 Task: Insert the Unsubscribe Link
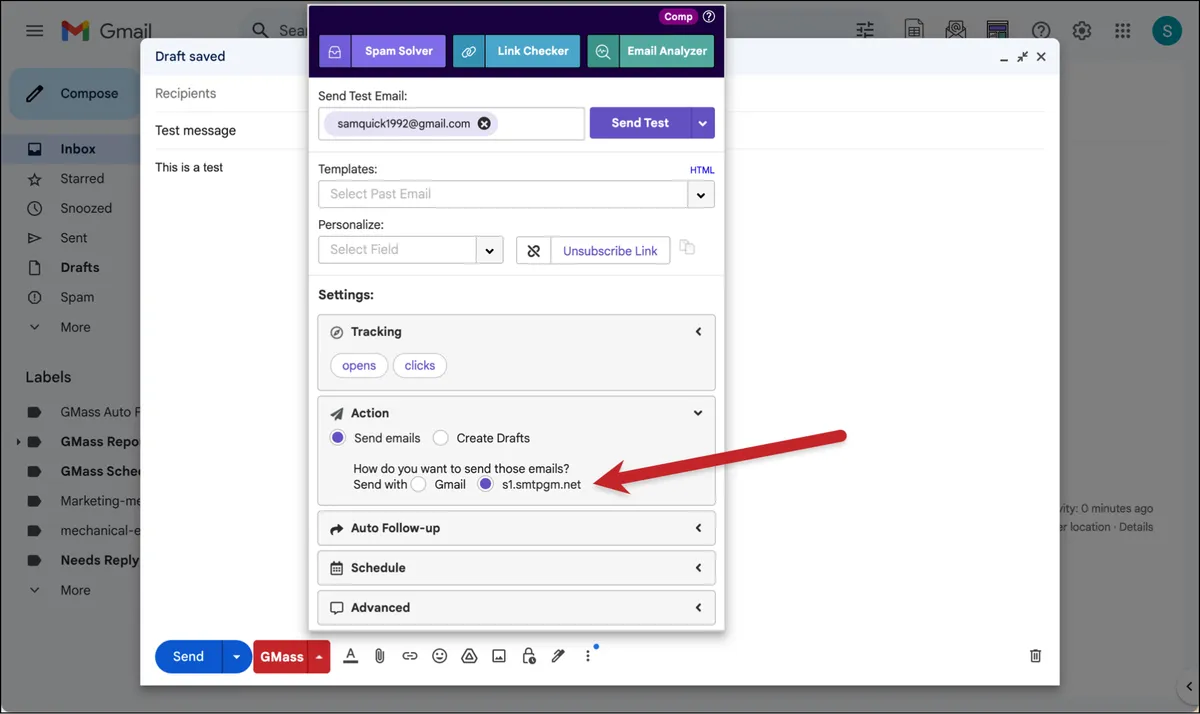coord(610,250)
